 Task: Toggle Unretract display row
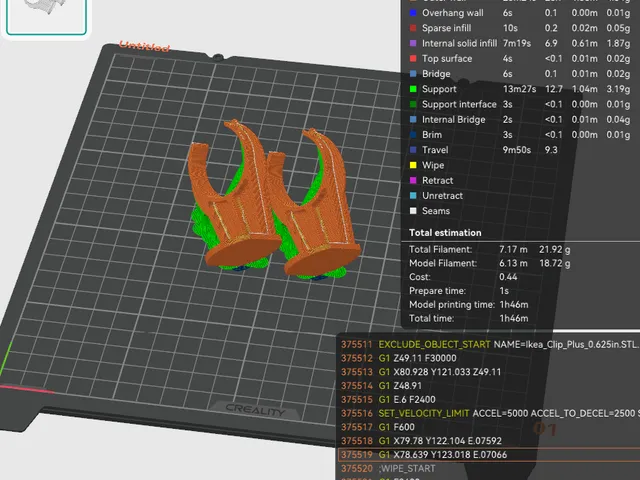pyautogui.click(x=520, y=196)
